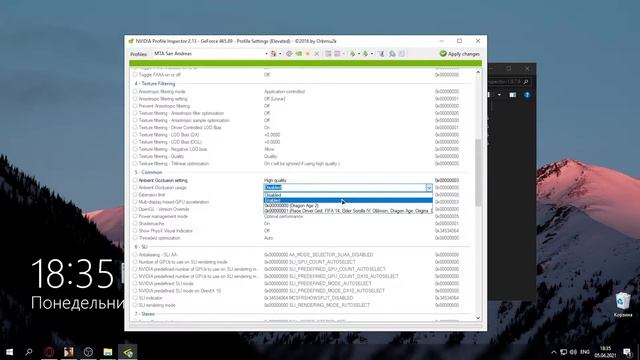This screenshot has width=640, height=360.
Task: Open File Explorer folder icon in taskbar
Action: (108, 351)
